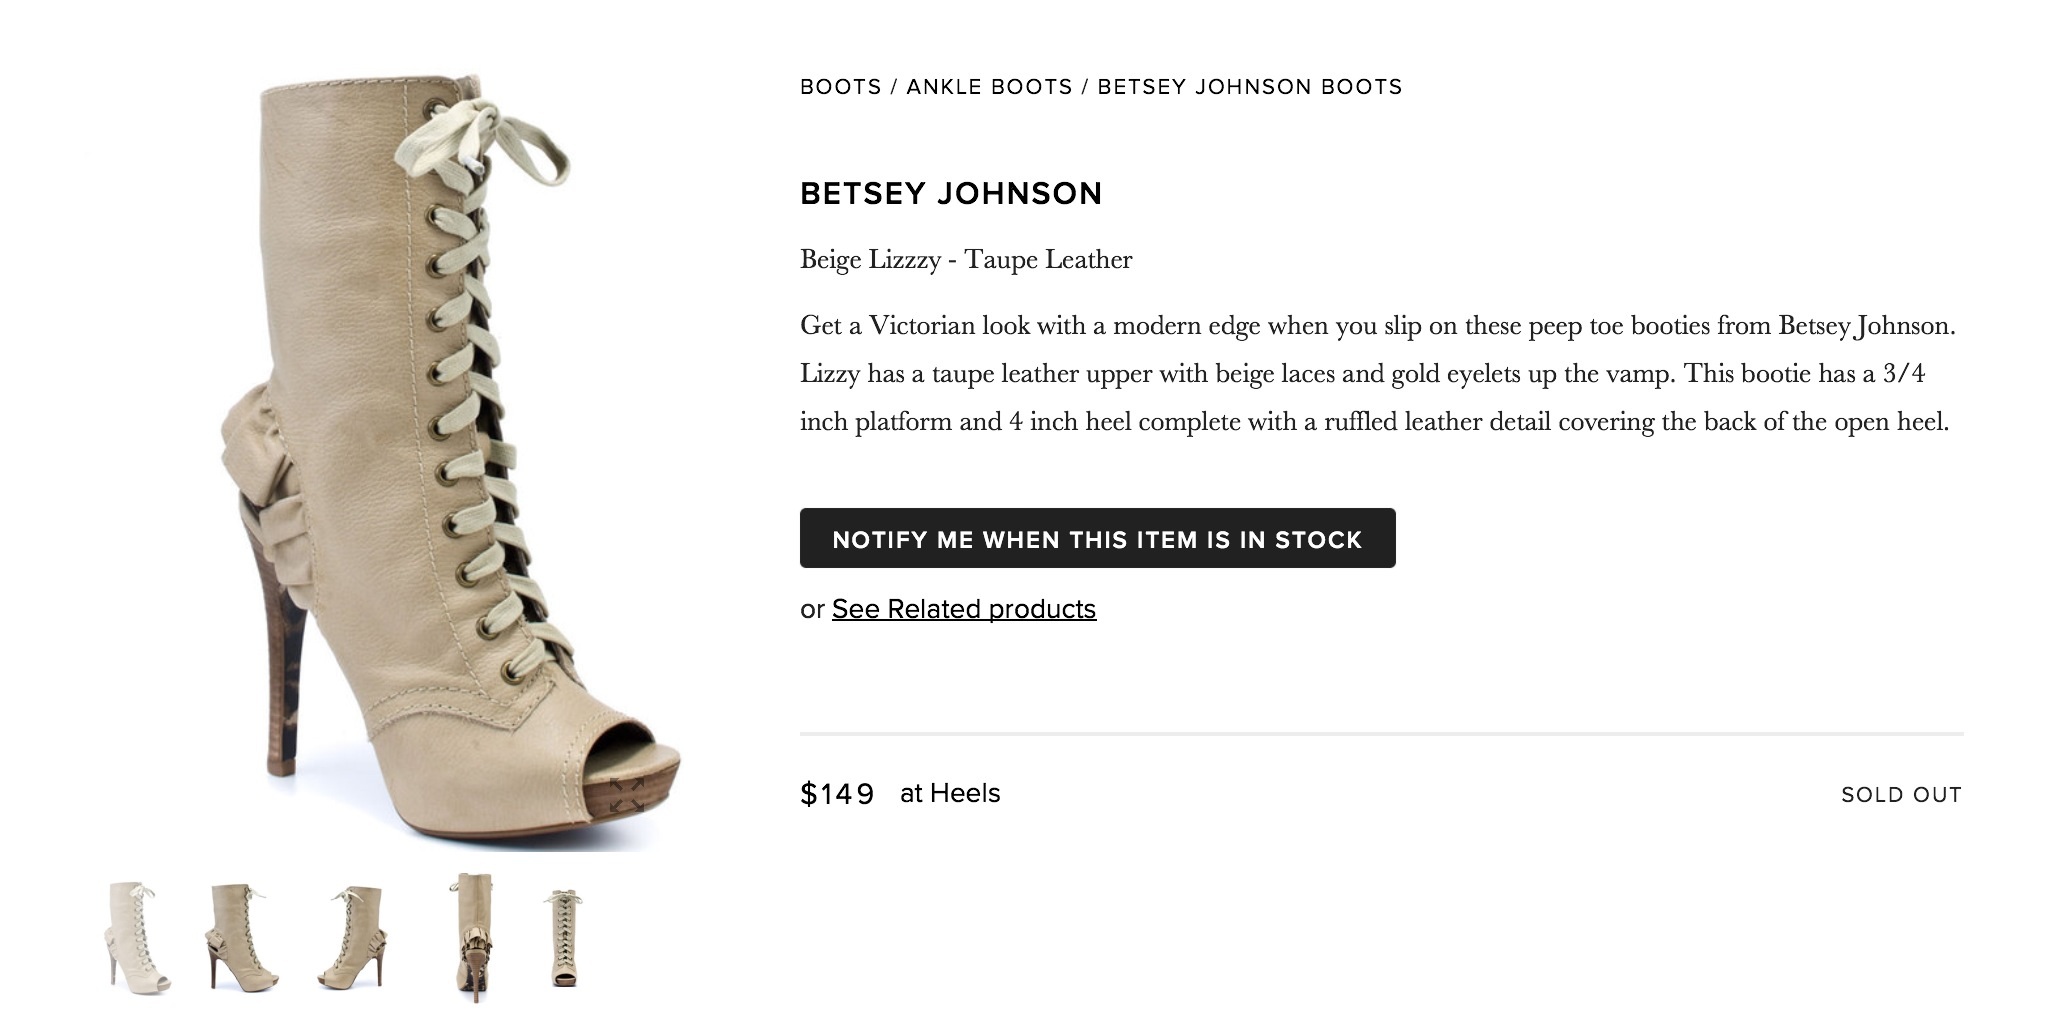Click Notify Me When This Item Is In Stock
The height and width of the screenshot is (1009, 2048).
1097,539
